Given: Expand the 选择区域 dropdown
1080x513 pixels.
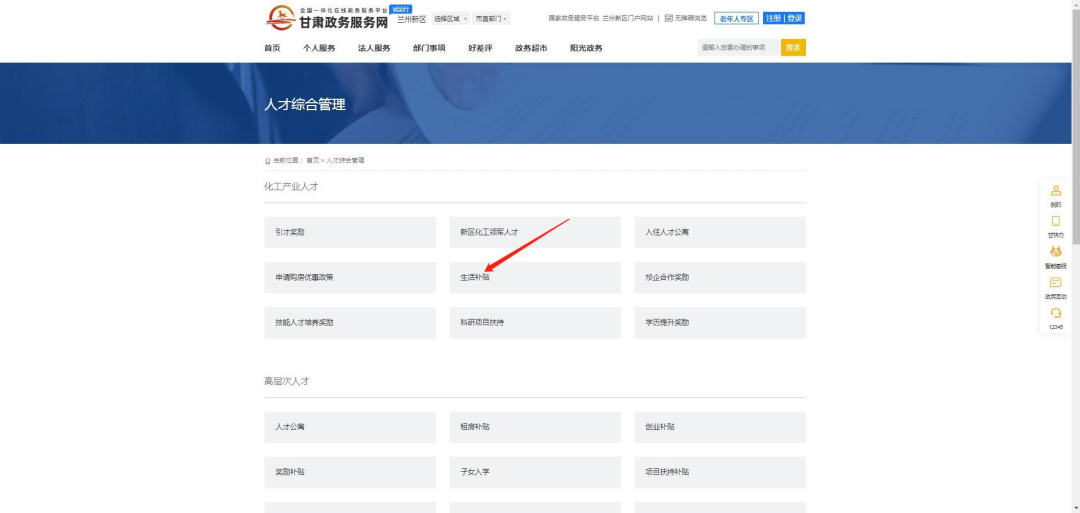Looking at the screenshot, I should click(x=450, y=19).
